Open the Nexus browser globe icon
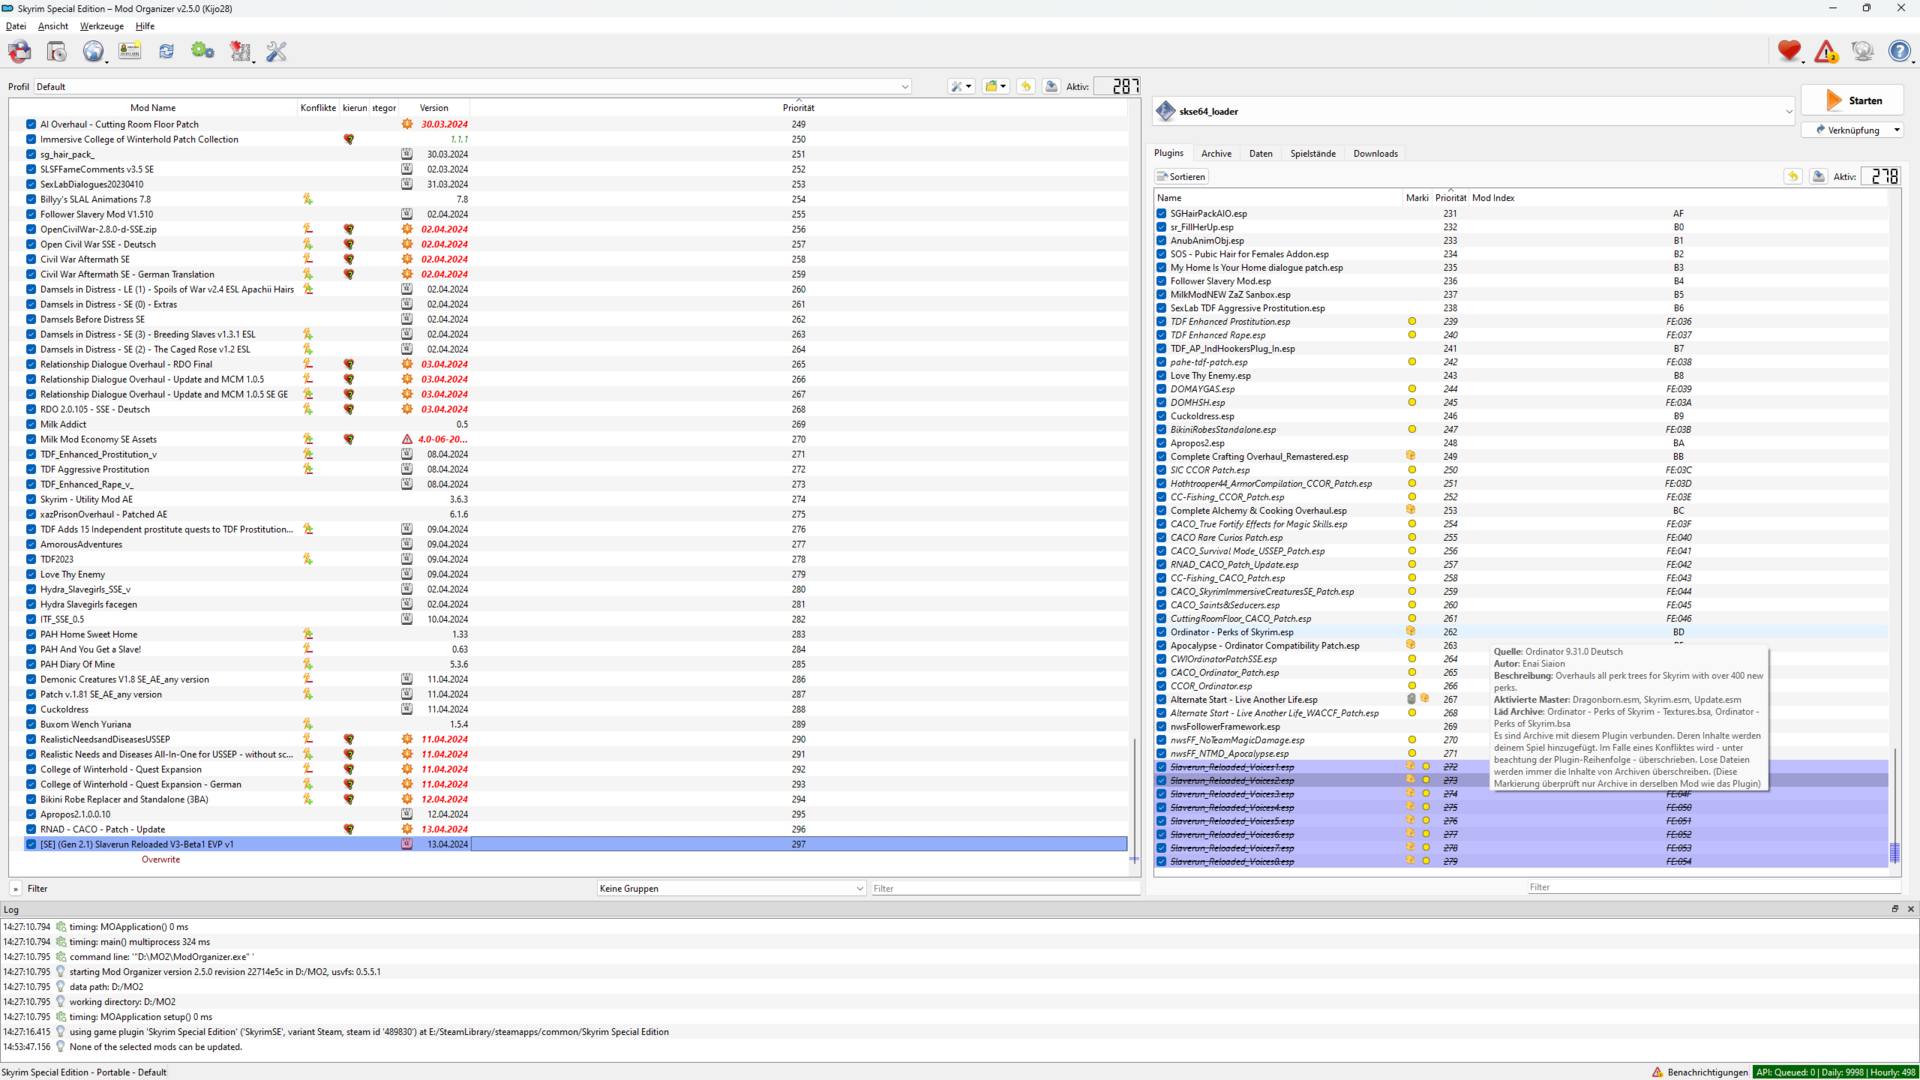Image resolution: width=1920 pixels, height=1080 pixels. pos(93,51)
